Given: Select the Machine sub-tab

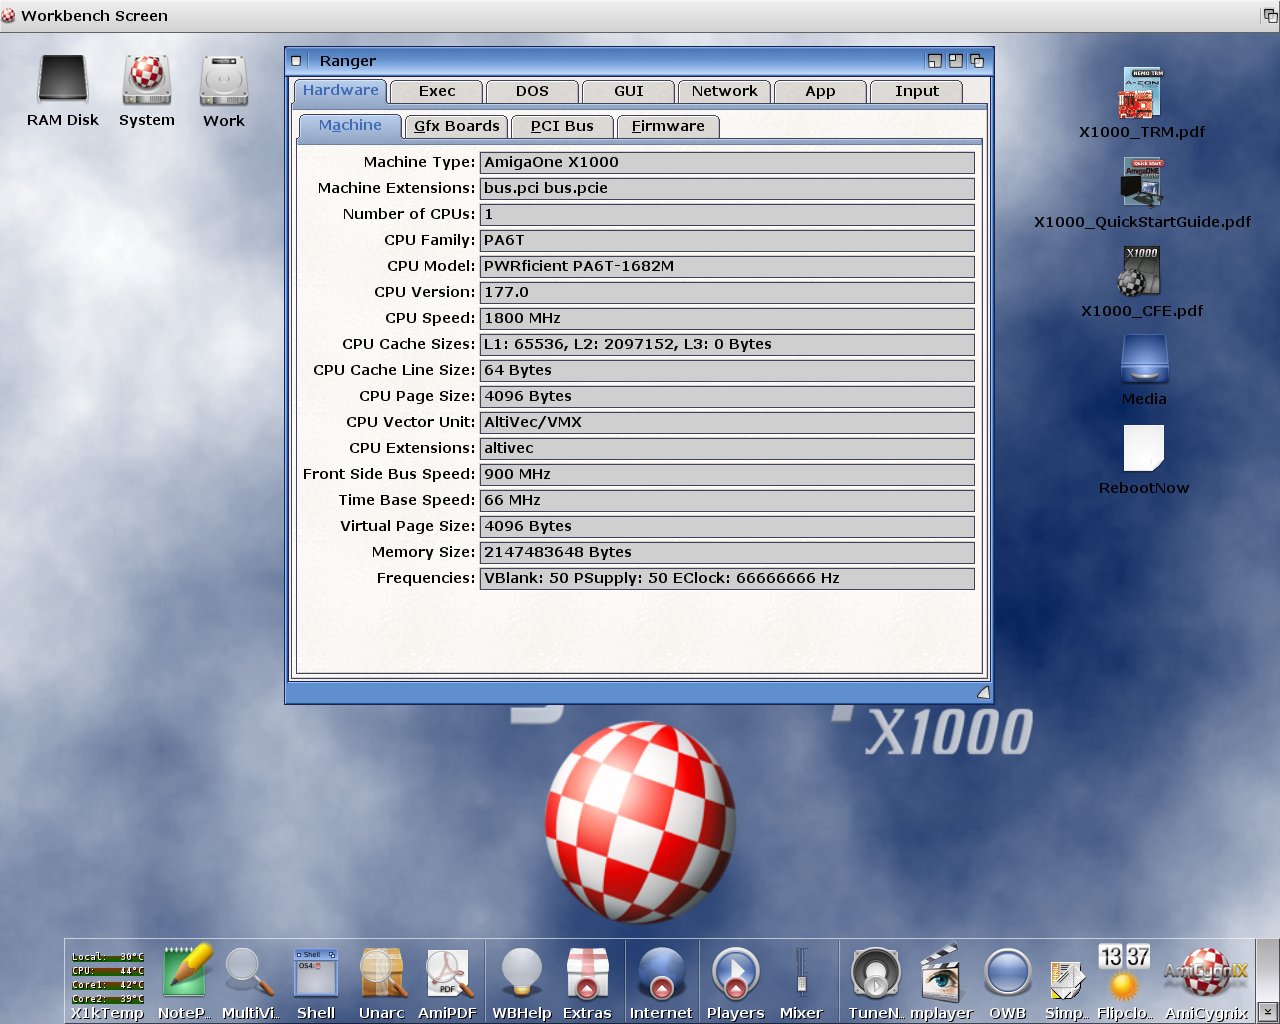Looking at the screenshot, I should 350,125.
